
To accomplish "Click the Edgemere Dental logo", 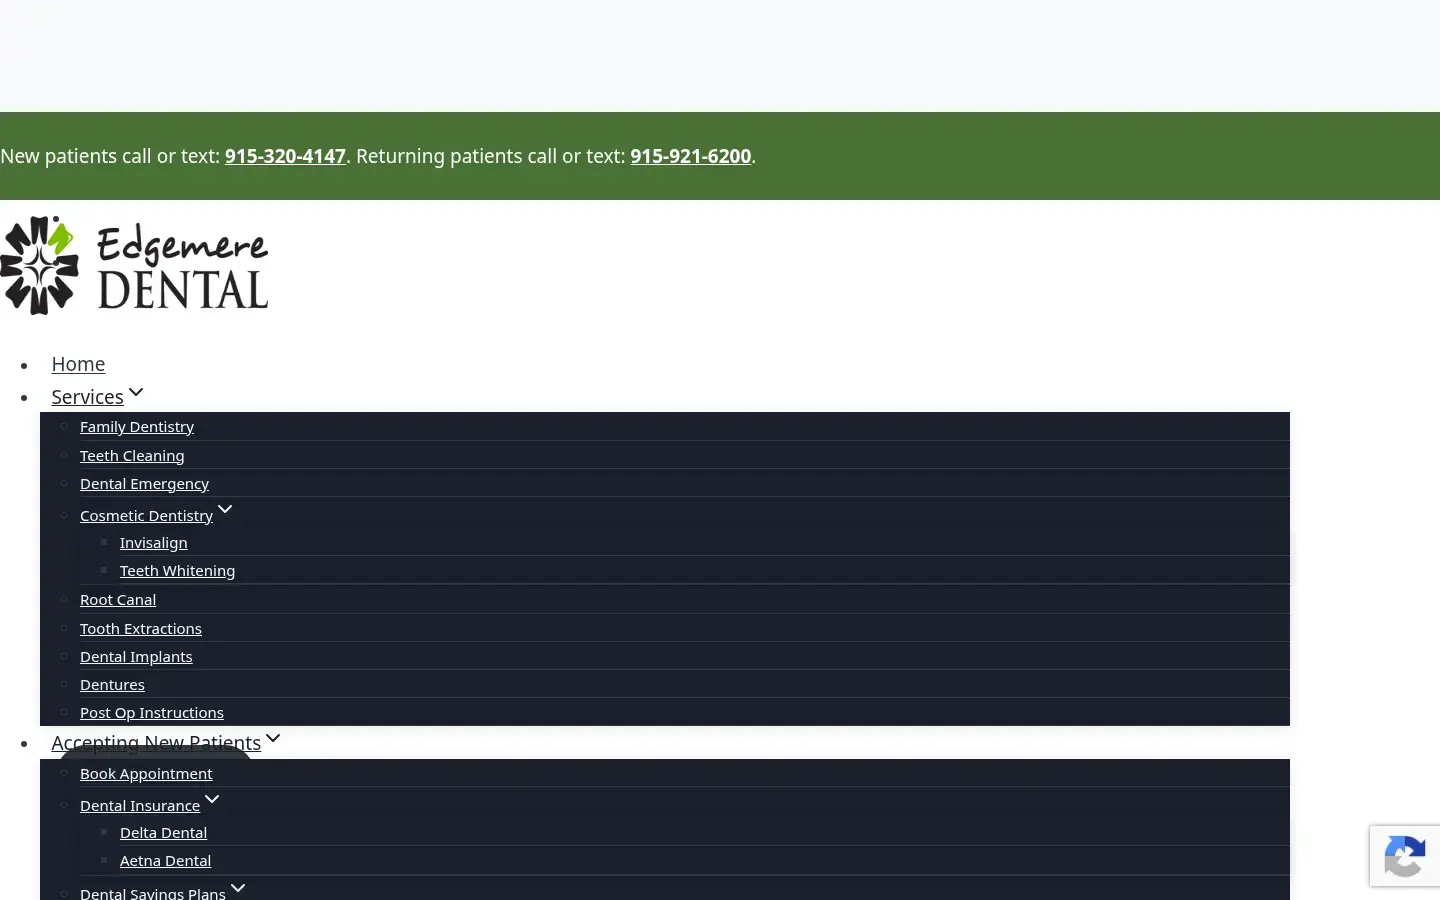I will [134, 265].
